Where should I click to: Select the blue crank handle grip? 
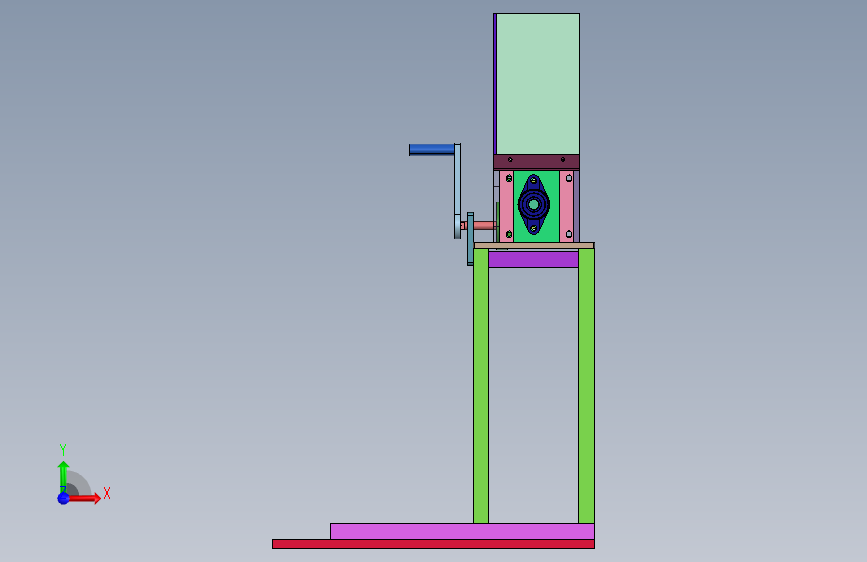tap(432, 149)
